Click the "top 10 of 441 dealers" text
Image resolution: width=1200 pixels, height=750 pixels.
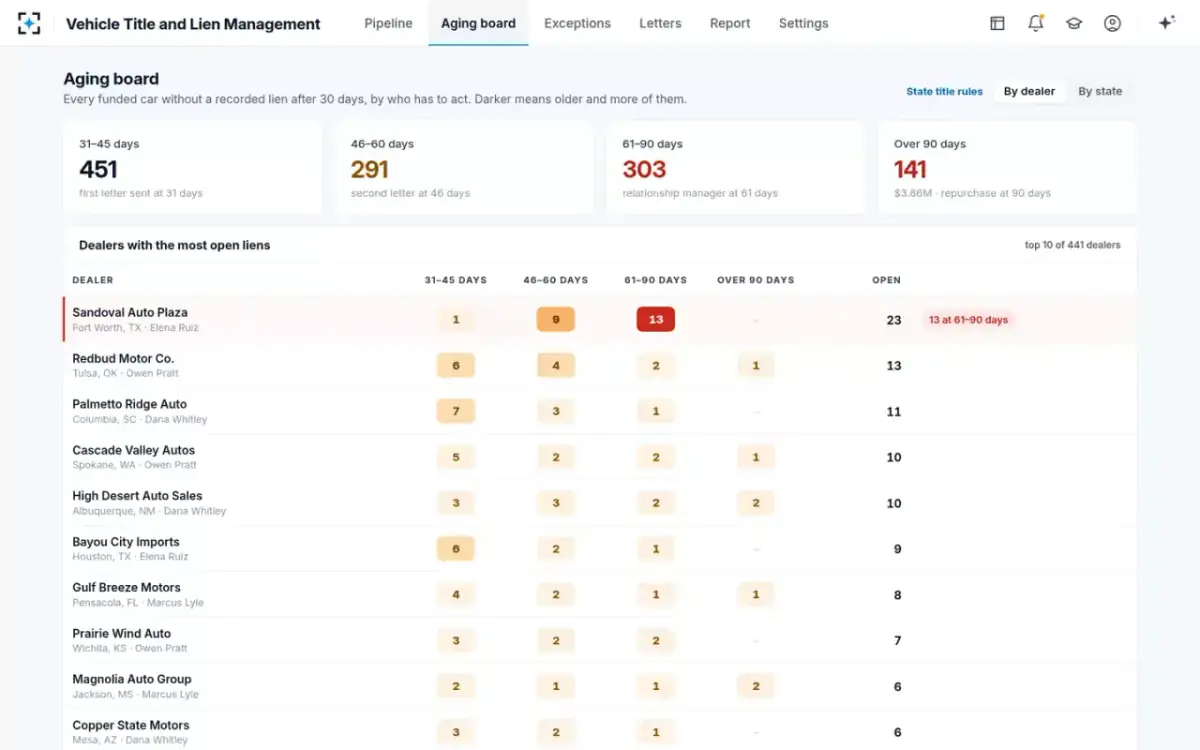1073,245
